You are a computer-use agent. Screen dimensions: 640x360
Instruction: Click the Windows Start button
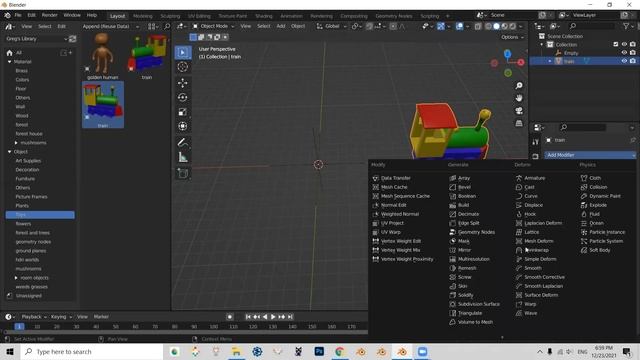coord(10,352)
